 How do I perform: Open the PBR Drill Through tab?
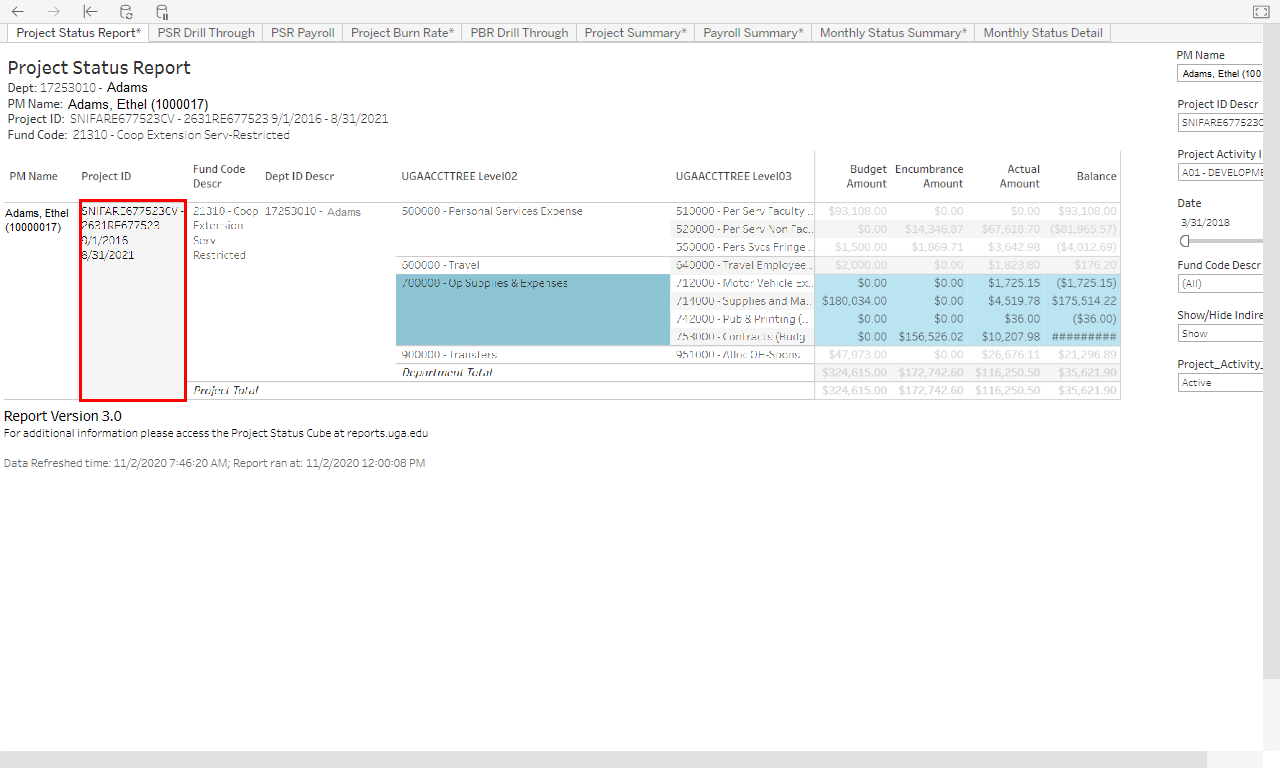(x=519, y=33)
